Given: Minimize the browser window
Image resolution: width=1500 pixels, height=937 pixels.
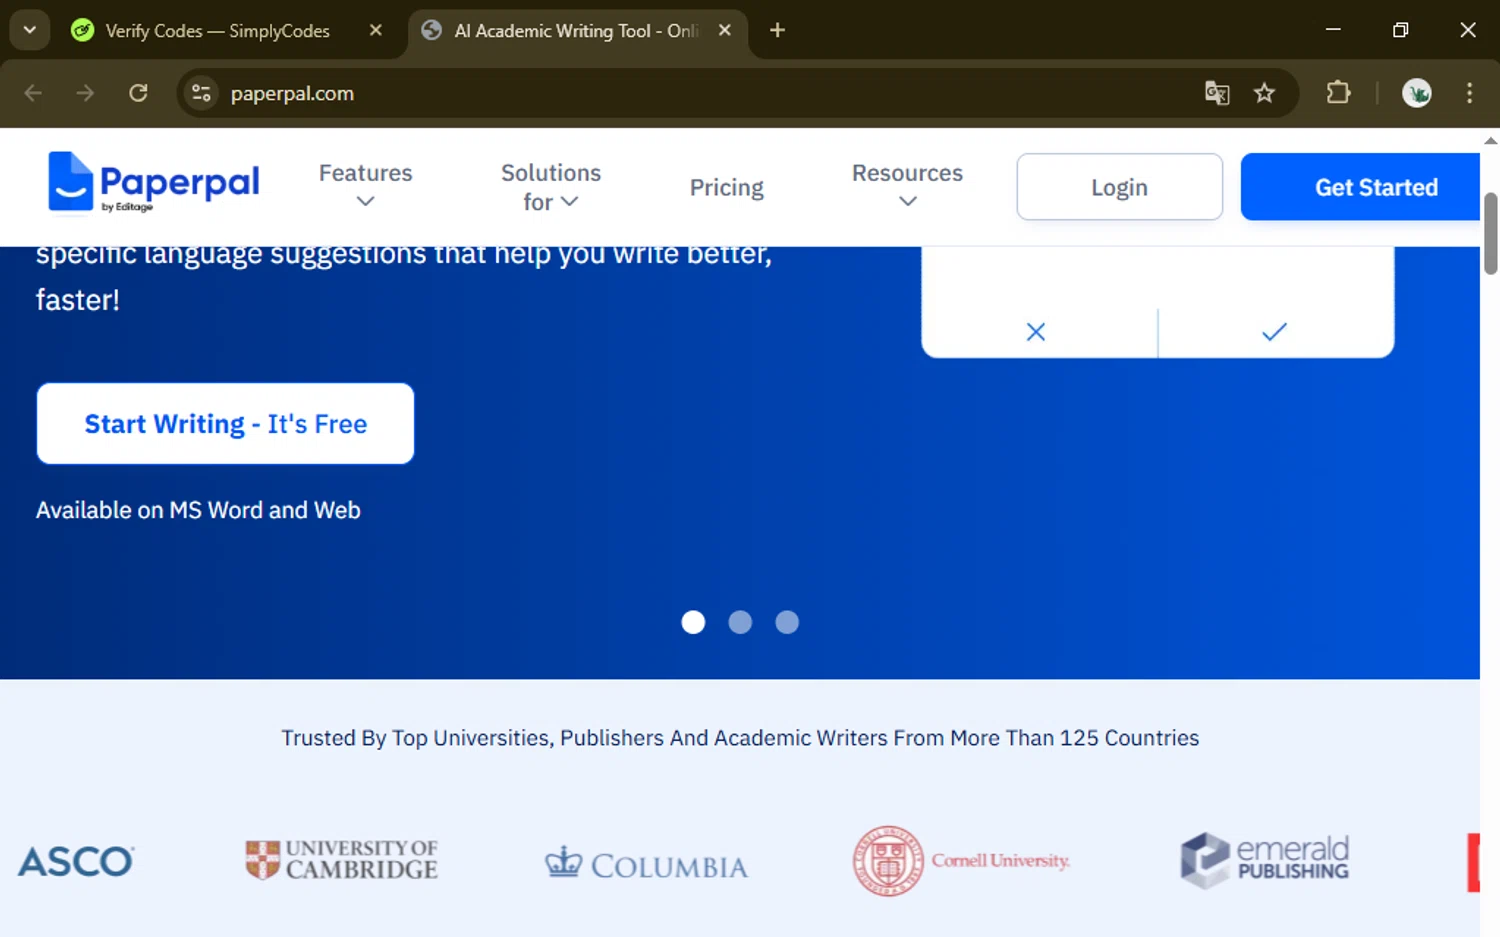Looking at the screenshot, I should (x=1333, y=30).
